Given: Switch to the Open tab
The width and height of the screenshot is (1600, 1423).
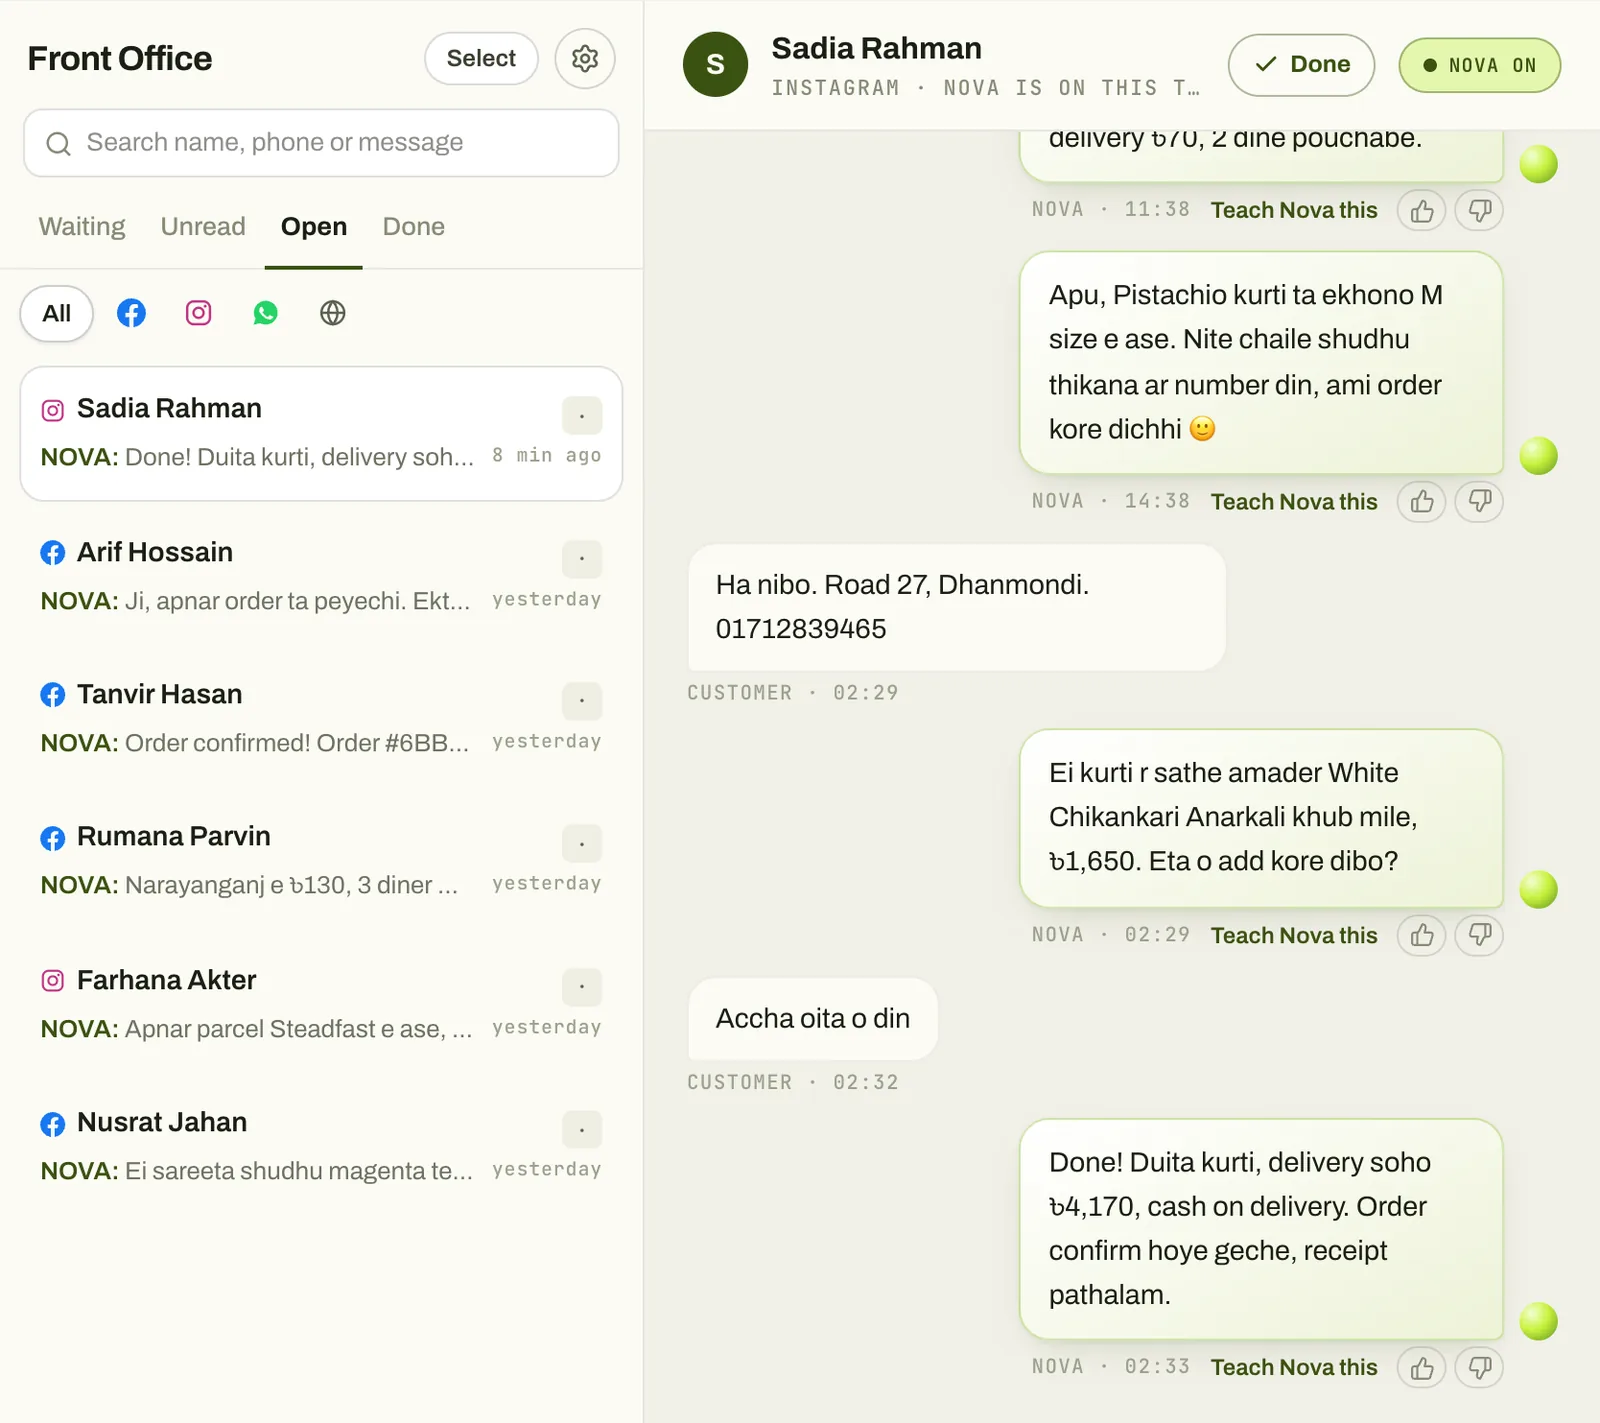Looking at the screenshot, I should (314, 227).
